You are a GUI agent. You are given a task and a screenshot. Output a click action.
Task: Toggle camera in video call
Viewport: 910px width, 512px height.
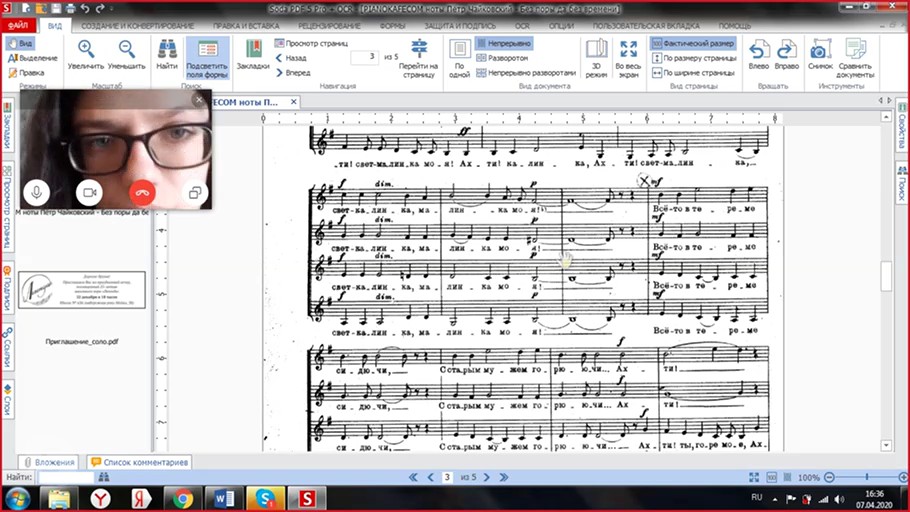click(89, 192)
